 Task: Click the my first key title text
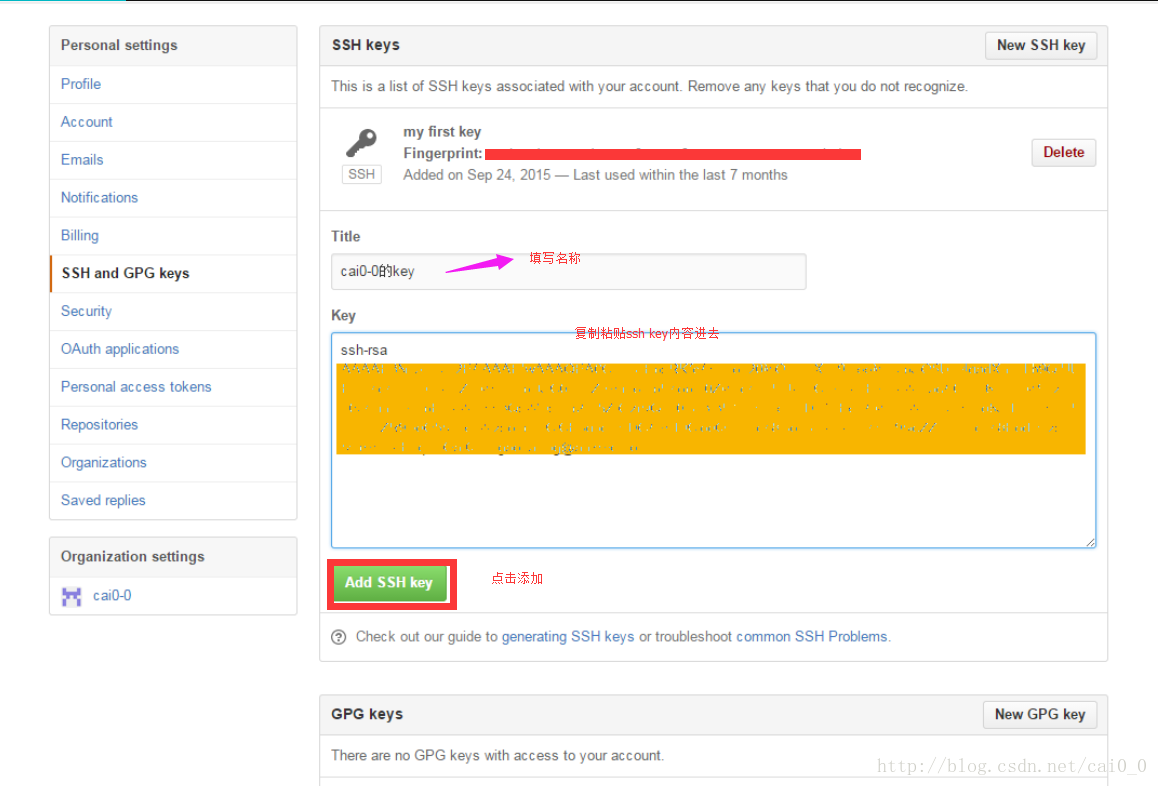click(442, 132)
